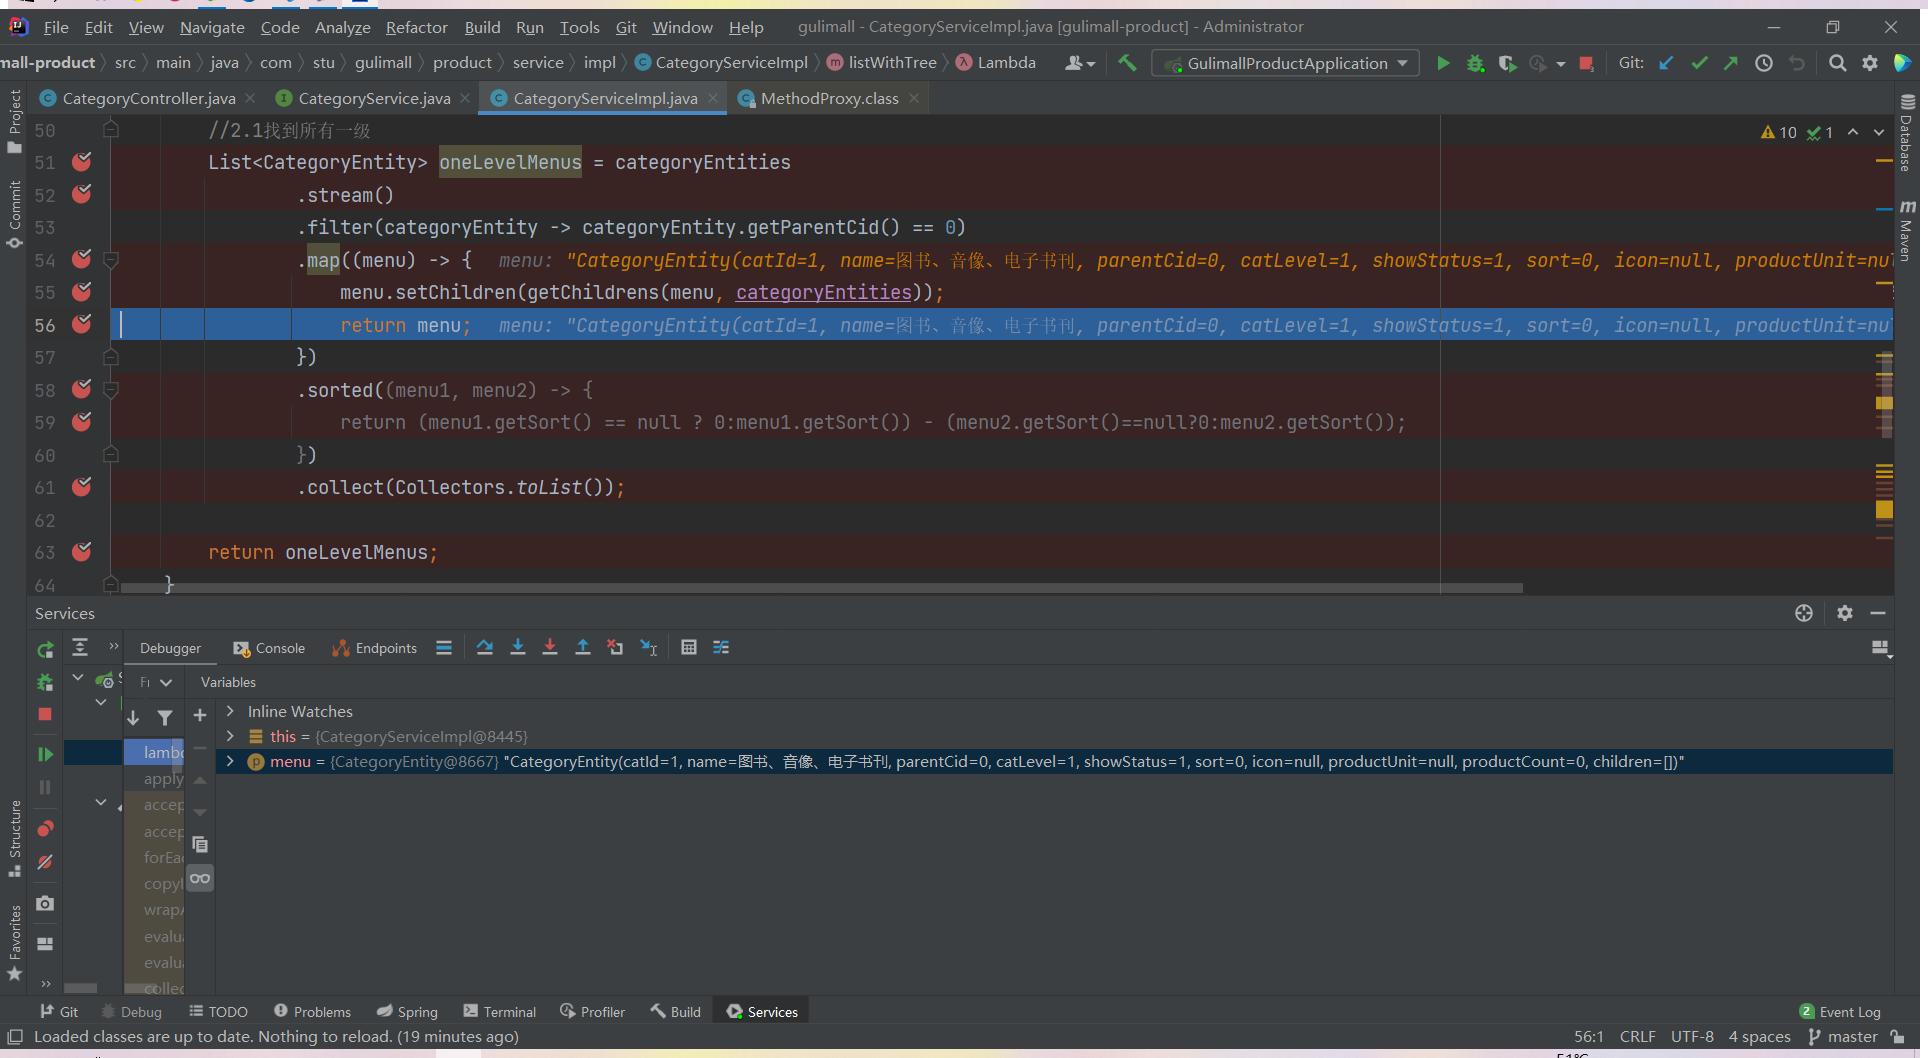This screenshot has width=1928, height=1058.
Task: Click Trace Current Stream Chain icon
Action: point(721,648)
